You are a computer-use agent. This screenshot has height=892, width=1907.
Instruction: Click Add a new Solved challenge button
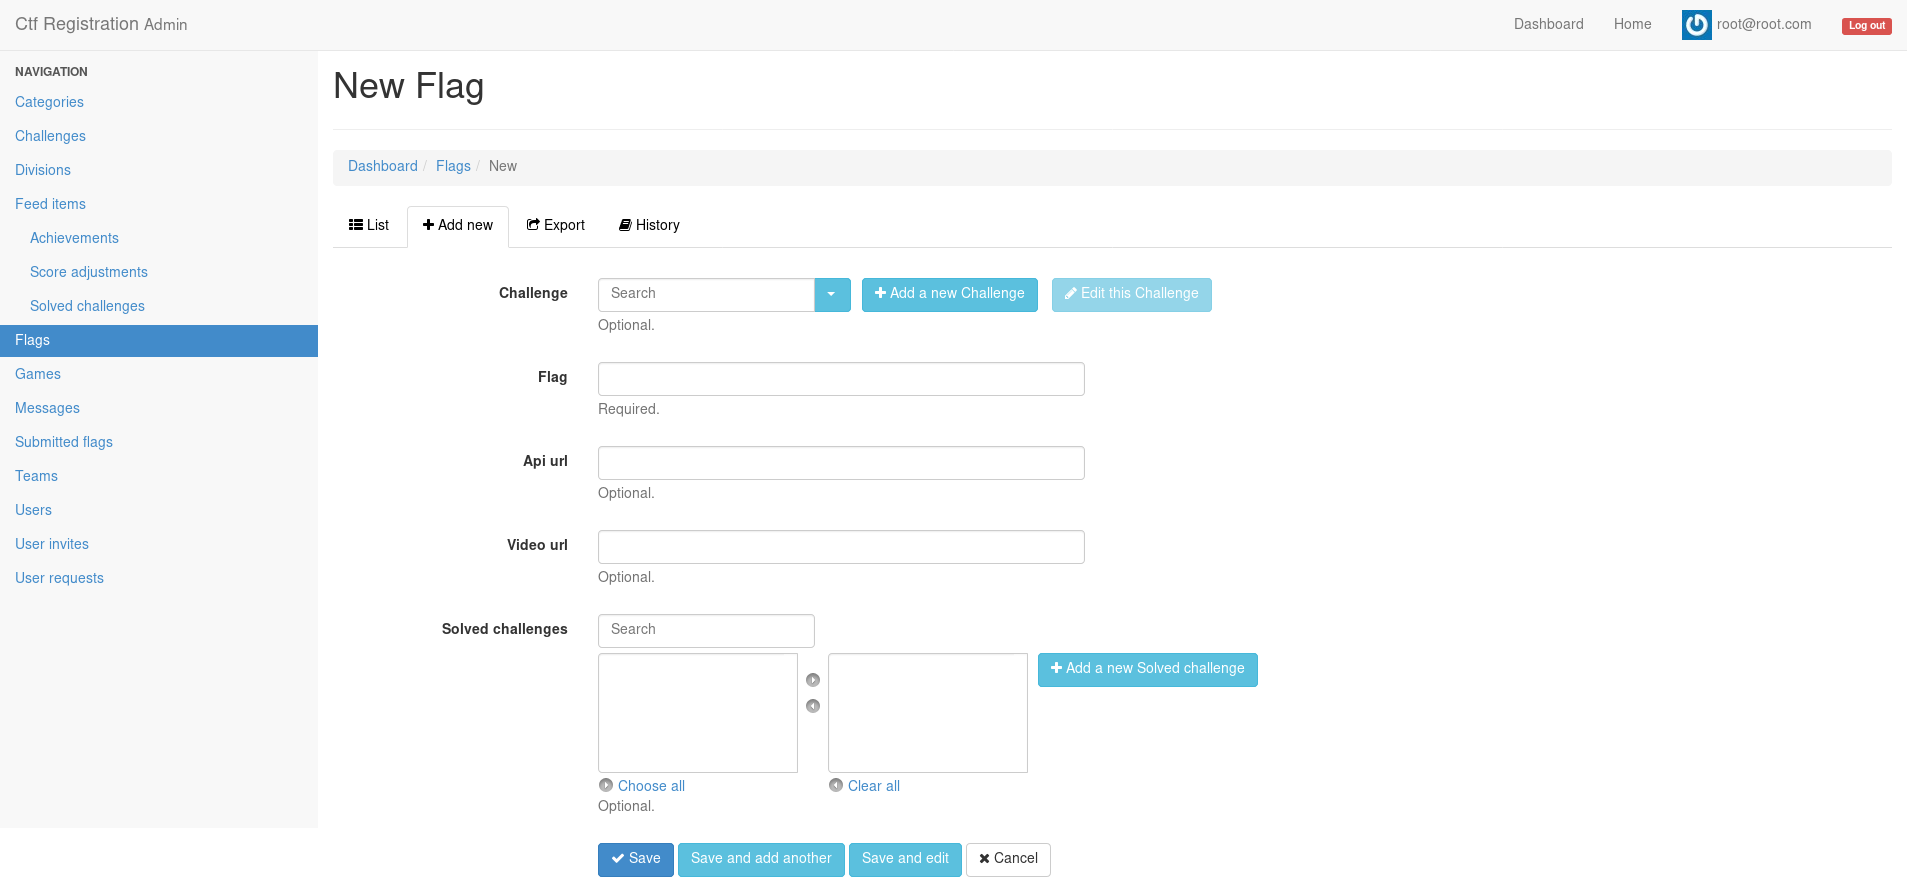point(1148,669)
